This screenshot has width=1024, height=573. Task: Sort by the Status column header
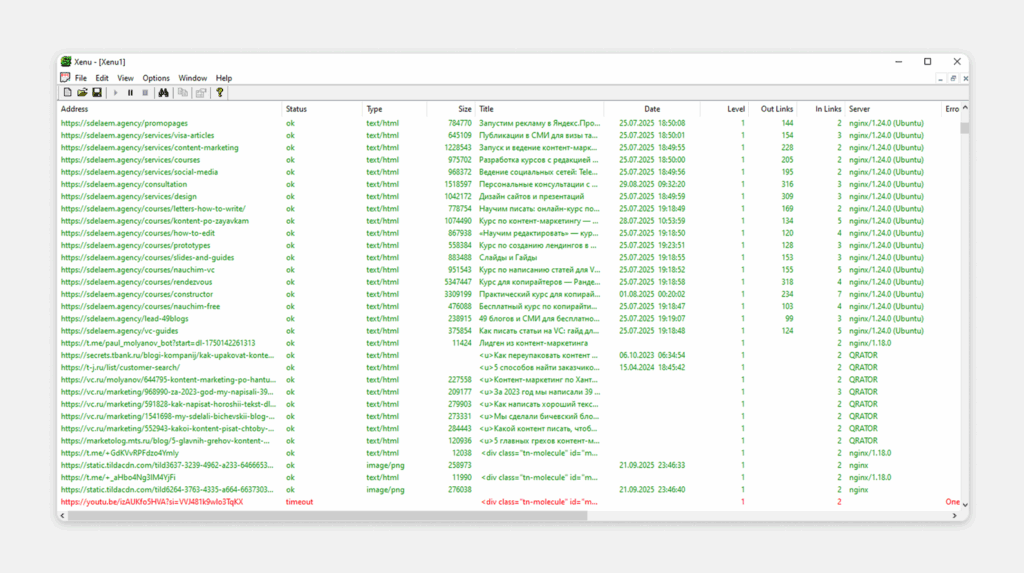point(296,109)
